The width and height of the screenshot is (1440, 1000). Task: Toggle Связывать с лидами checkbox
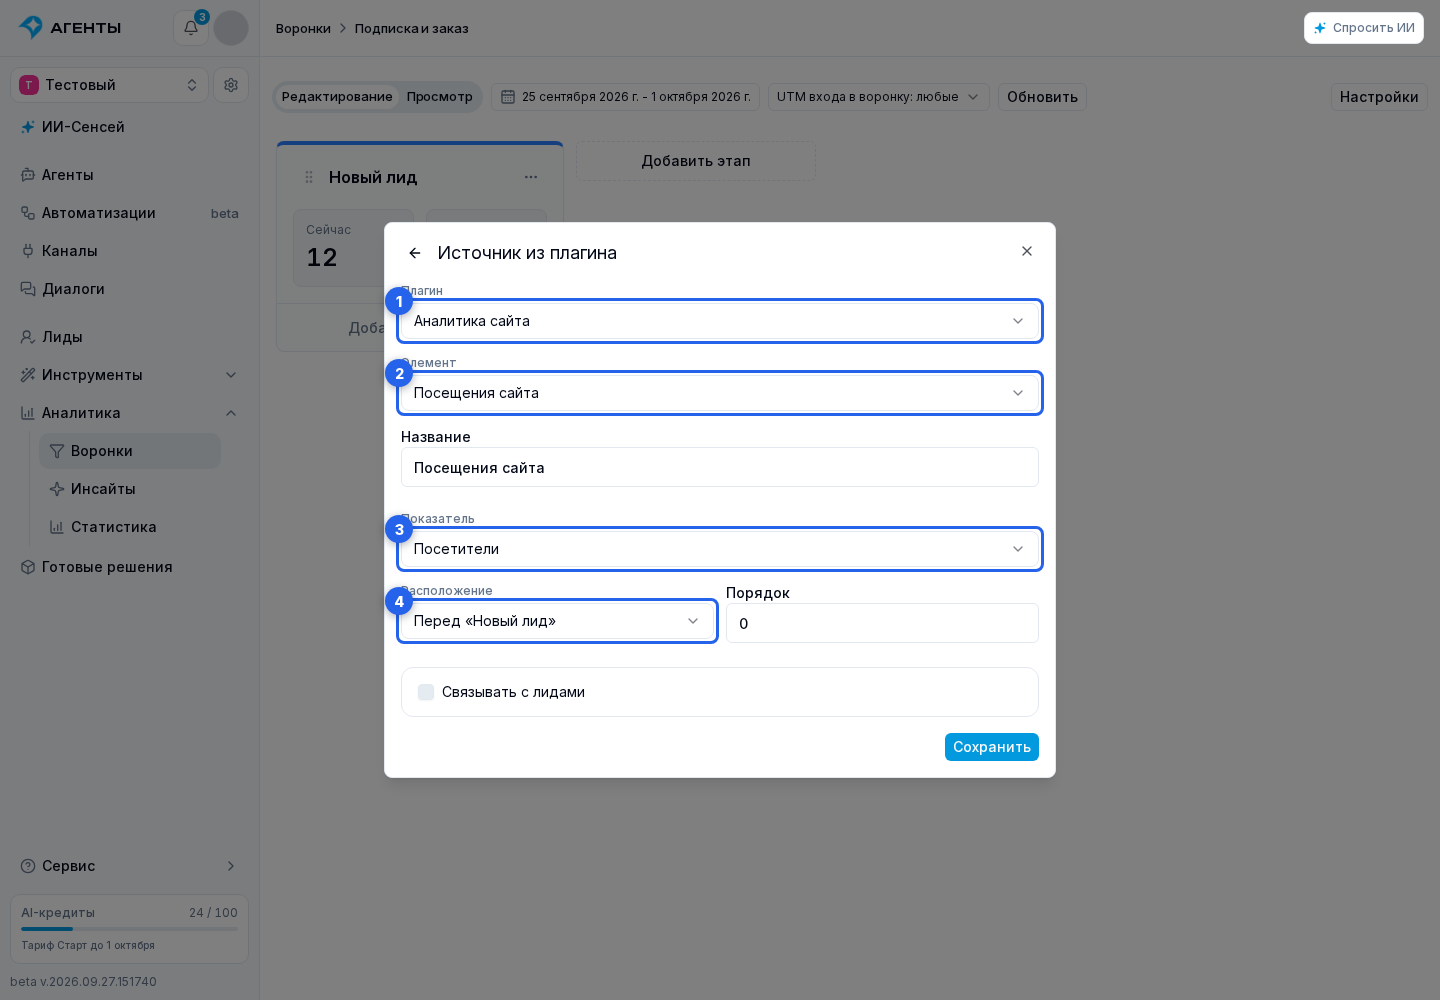tap(426, 692)
